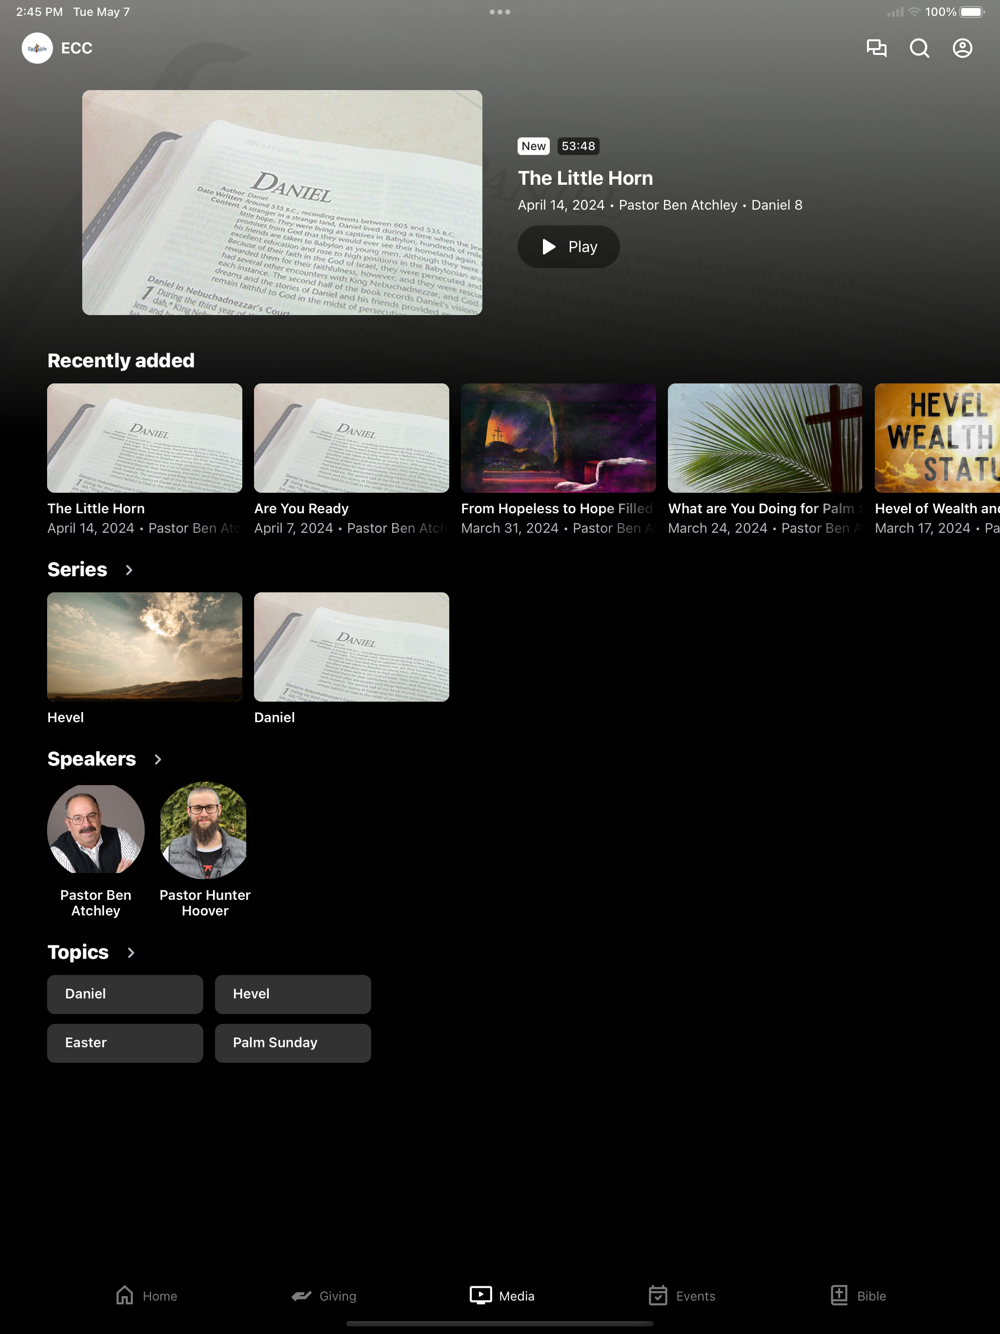Open the three-dot multitasking menu
Viewport: 1000px width, 1334px height.
click(500, 12)
